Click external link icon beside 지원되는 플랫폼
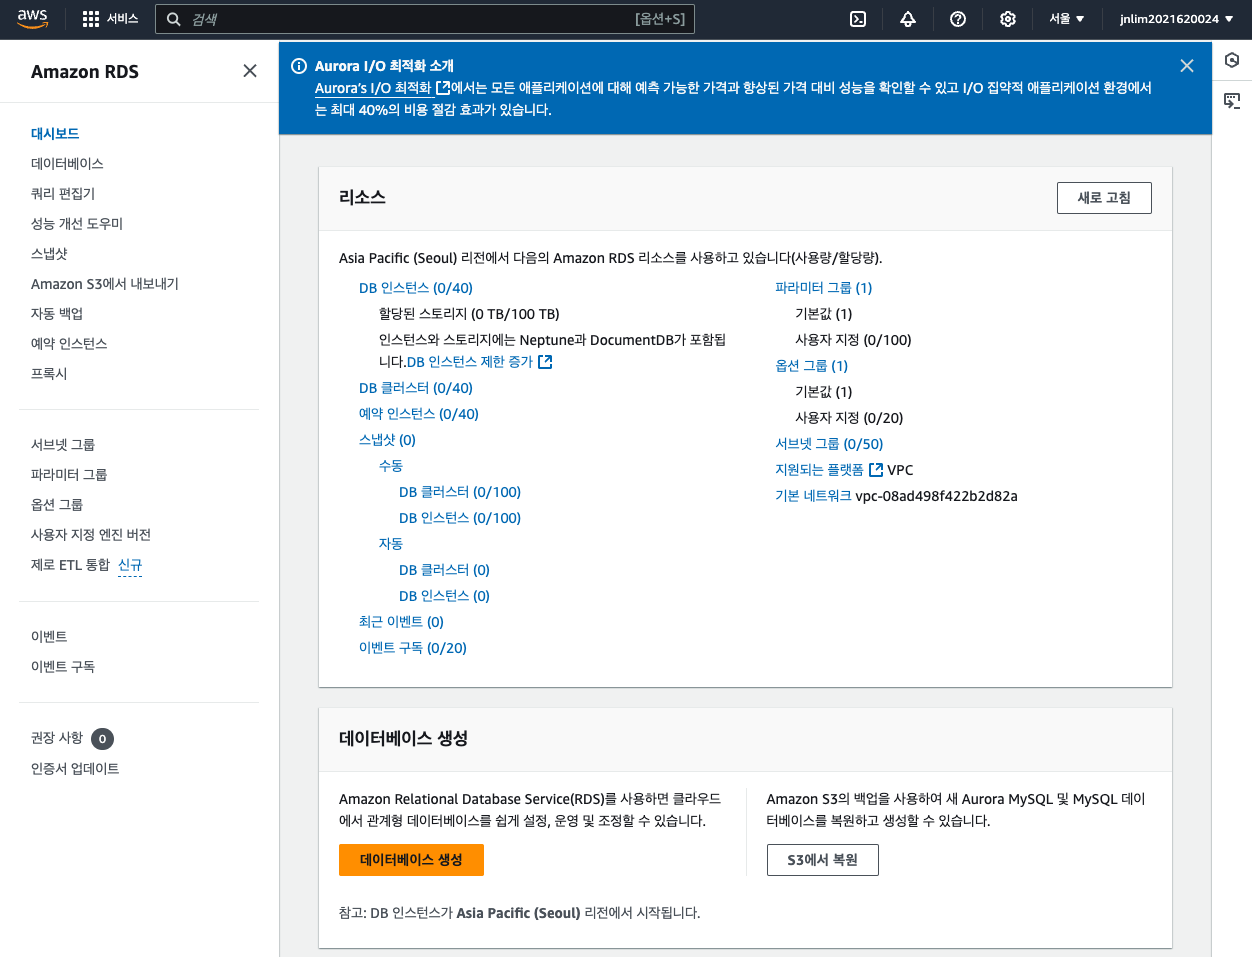Image resolution: width=1252 pixels, height=957 pixels. point(876,470)
